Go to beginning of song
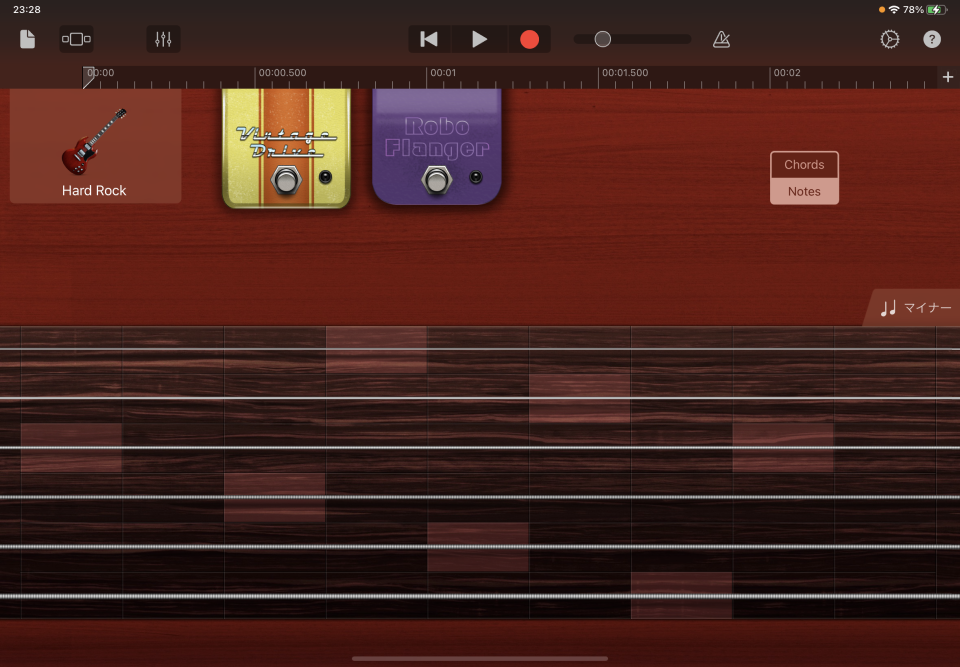Viewport: 960px width, 667px height. (429, 40)
